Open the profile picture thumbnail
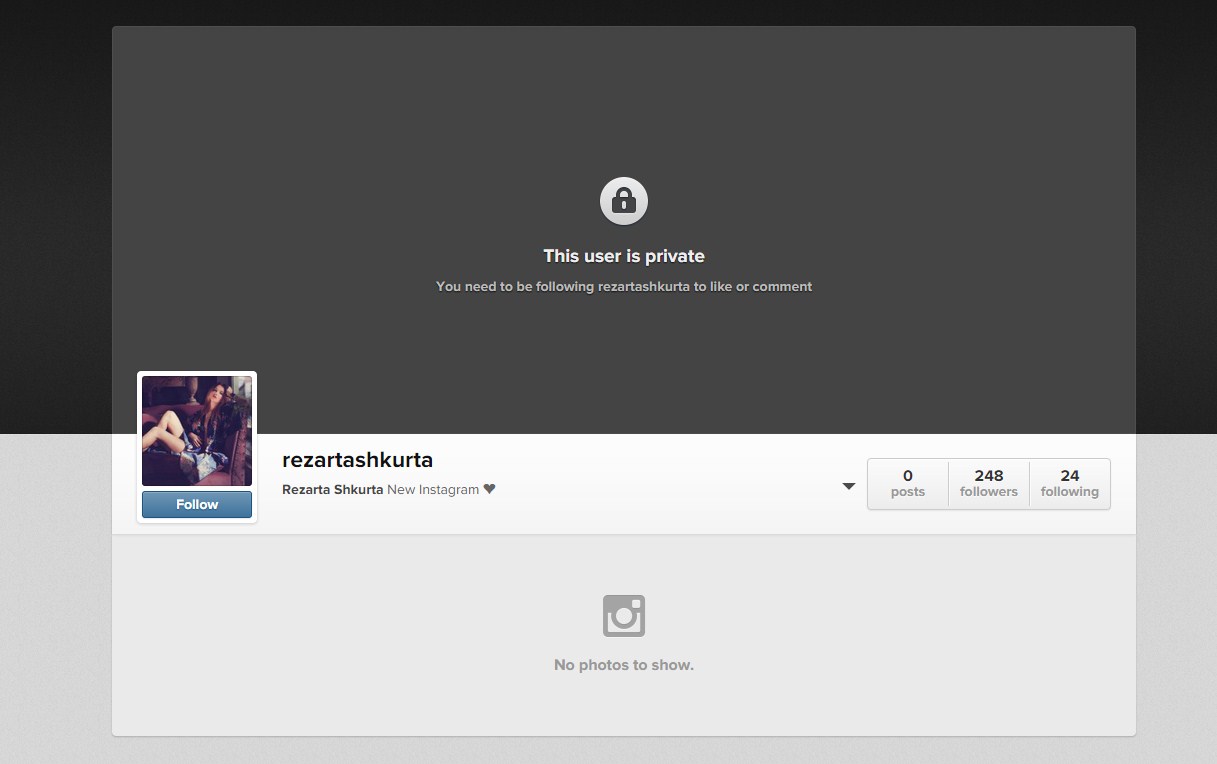 tap(197, 431)
